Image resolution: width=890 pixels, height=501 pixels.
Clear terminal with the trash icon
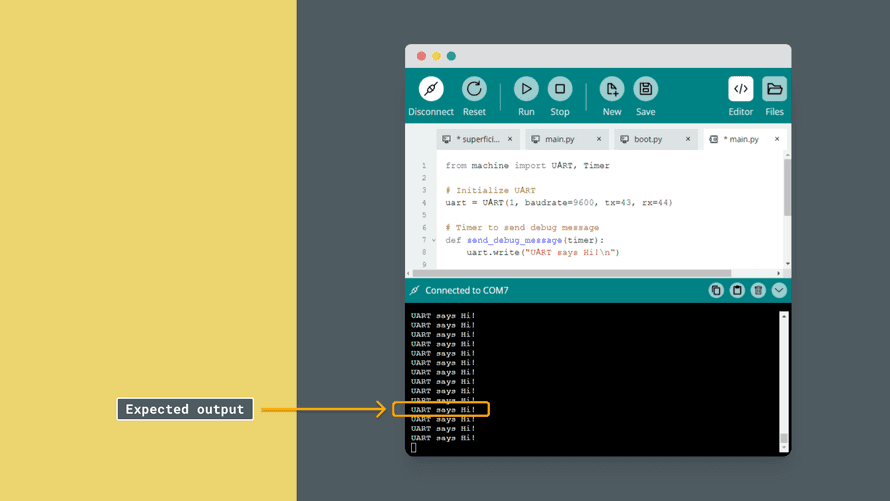coord(758,291)
